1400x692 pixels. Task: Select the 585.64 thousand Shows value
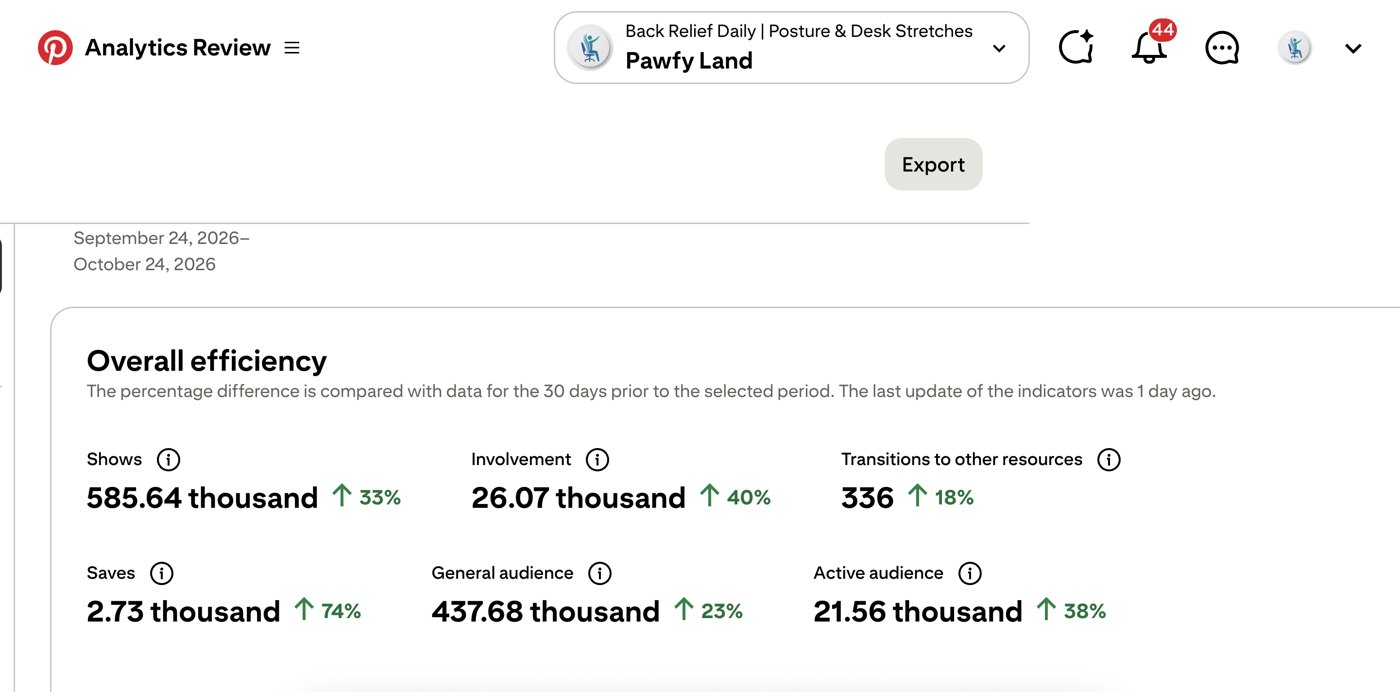[202, 498]
